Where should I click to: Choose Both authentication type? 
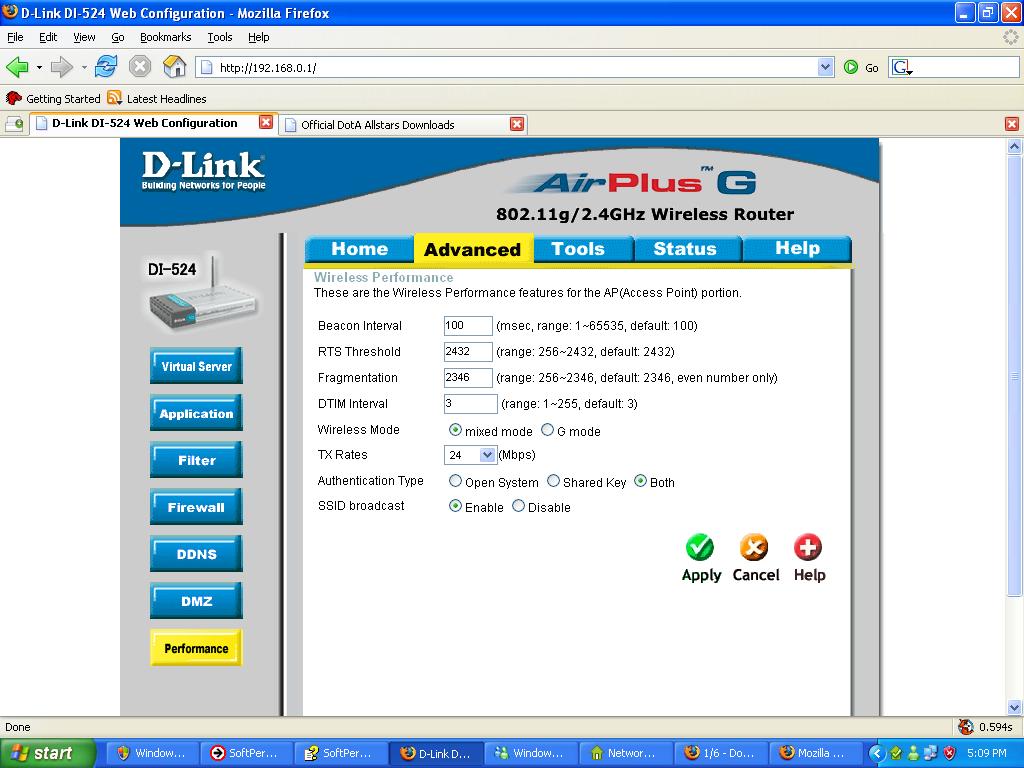640,481
